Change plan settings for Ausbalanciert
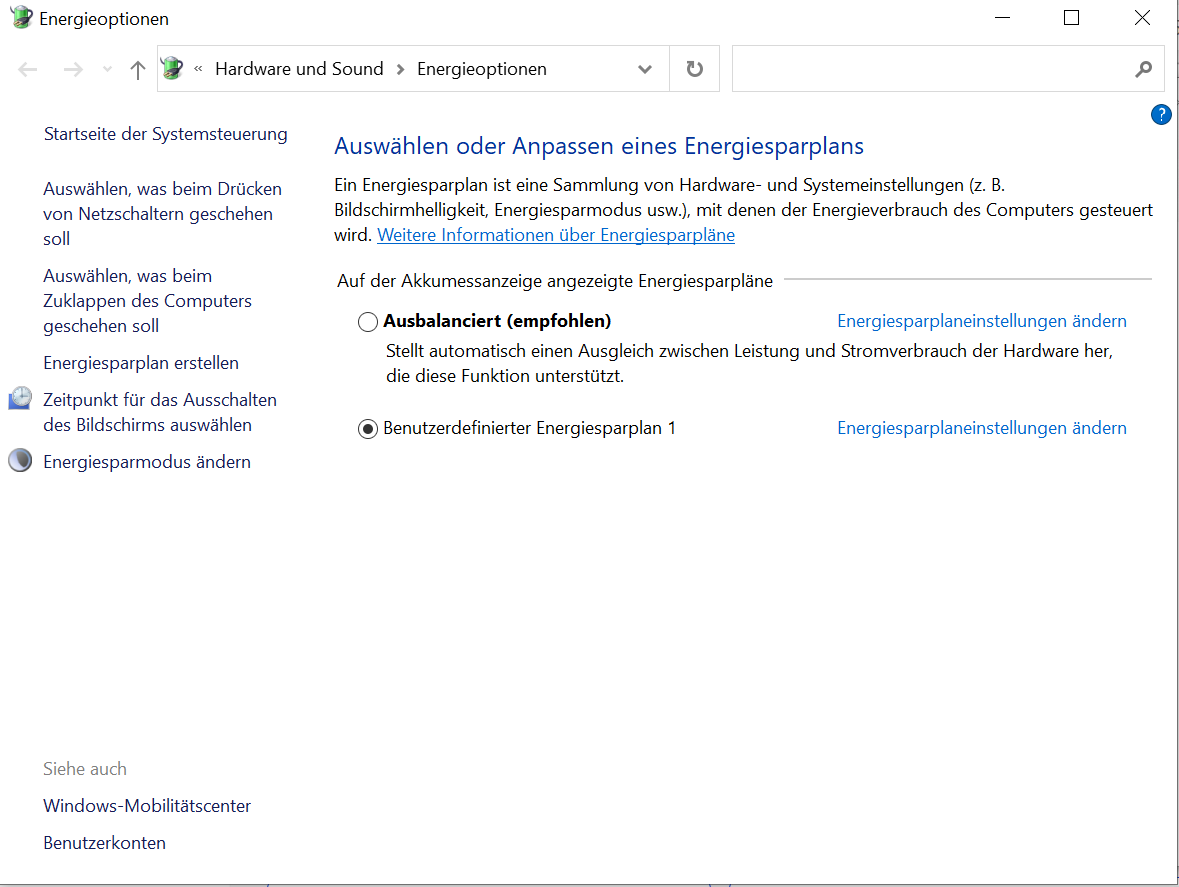 (982, 321)
